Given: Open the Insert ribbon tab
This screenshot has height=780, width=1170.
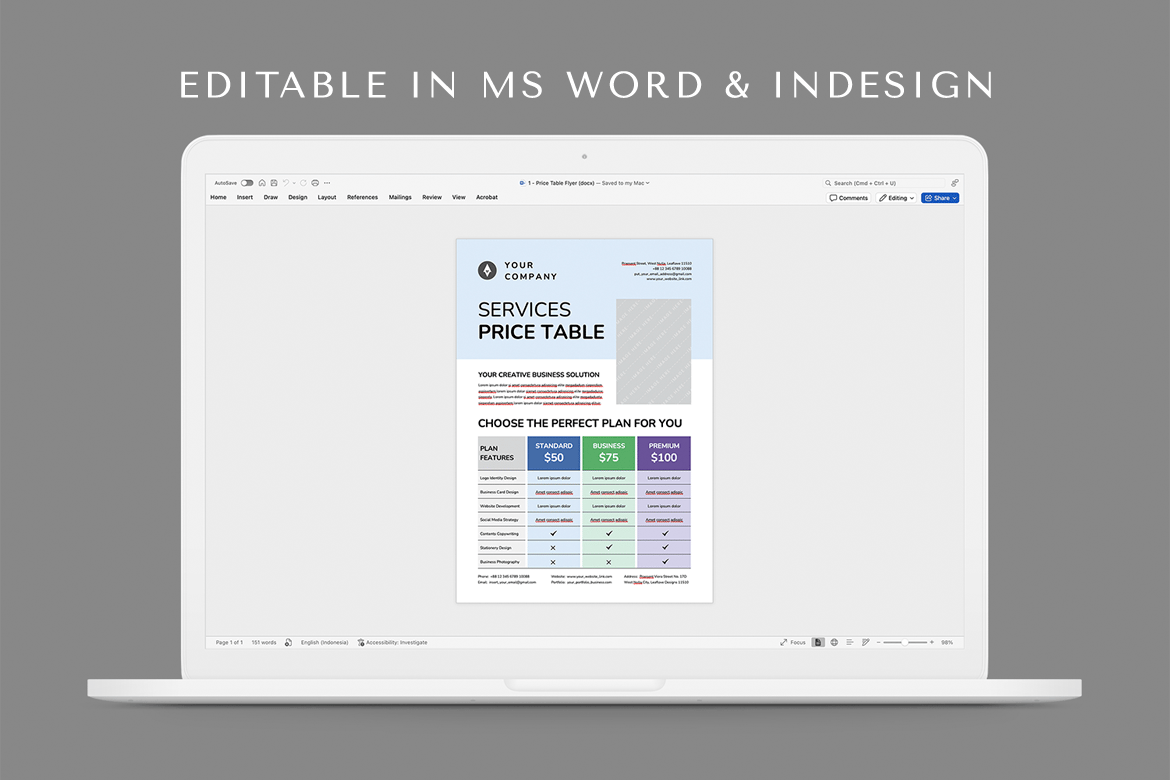Looking at the screenshot, I should tap(245, 197).
